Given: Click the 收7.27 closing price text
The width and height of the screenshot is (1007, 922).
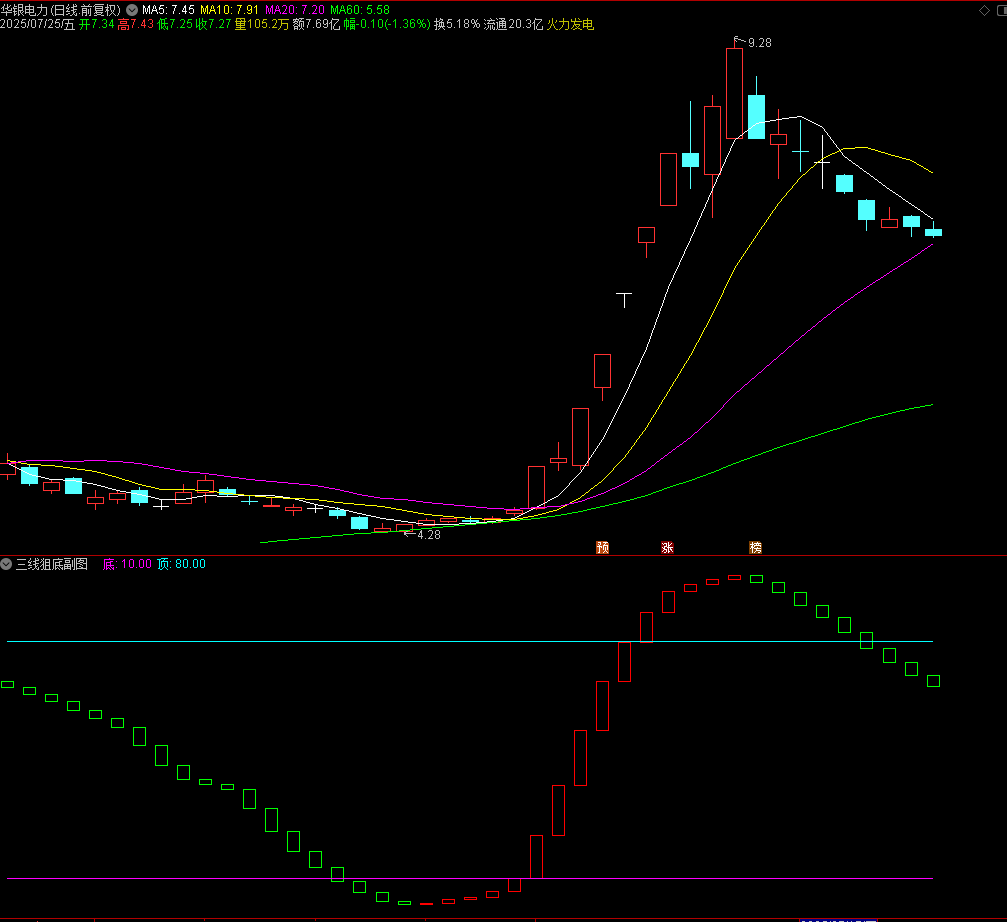Looking at the screenshot, I should [x=214, y=24].
